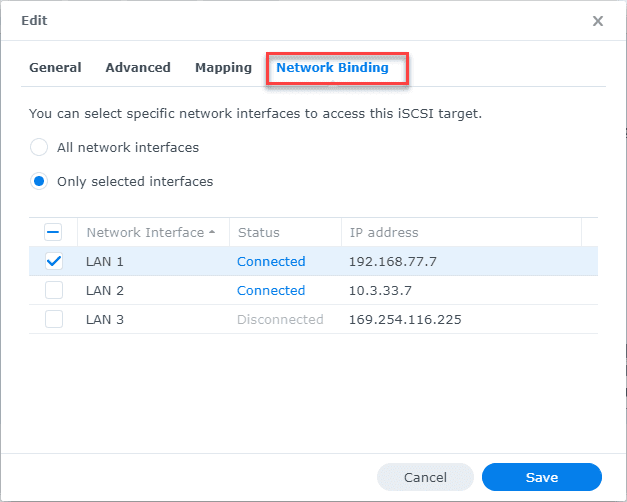Click the Status column header
The width and height of the screenshot is (627, 502).
(257, 232)
